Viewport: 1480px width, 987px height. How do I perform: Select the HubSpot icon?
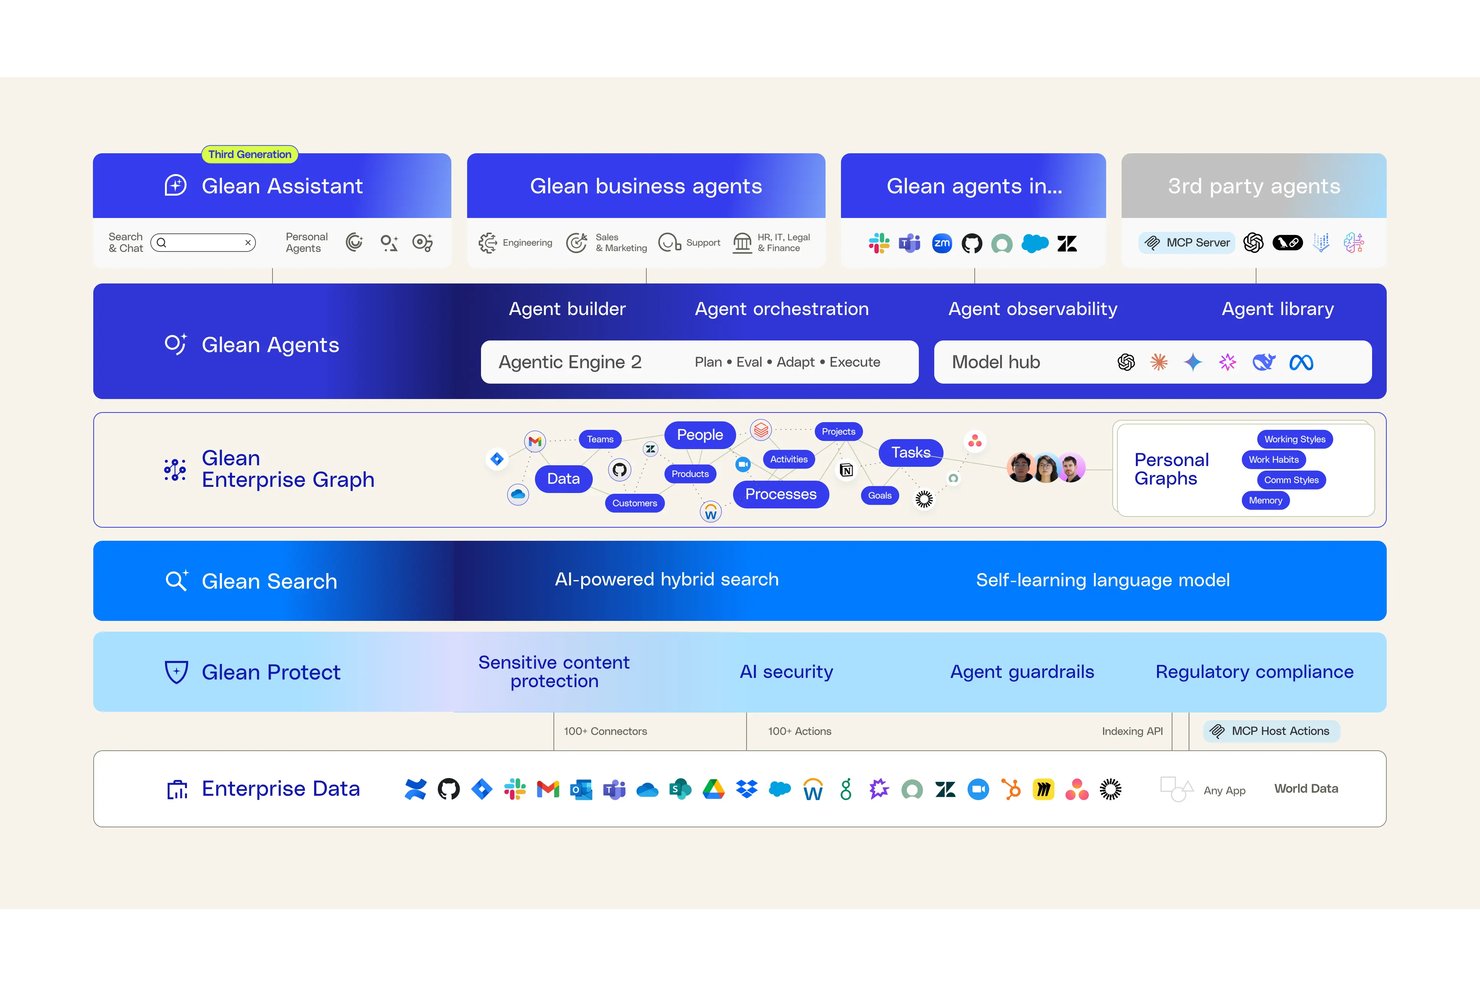pos(1011,789)
